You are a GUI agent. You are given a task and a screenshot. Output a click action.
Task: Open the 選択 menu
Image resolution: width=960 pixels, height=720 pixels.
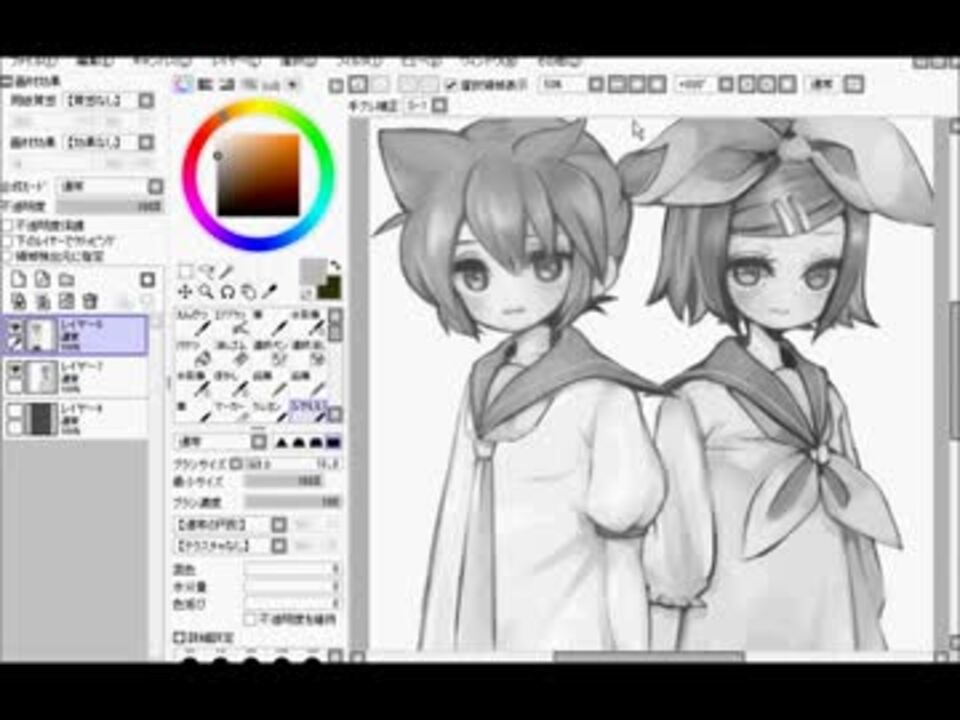(x=298, y=62)
